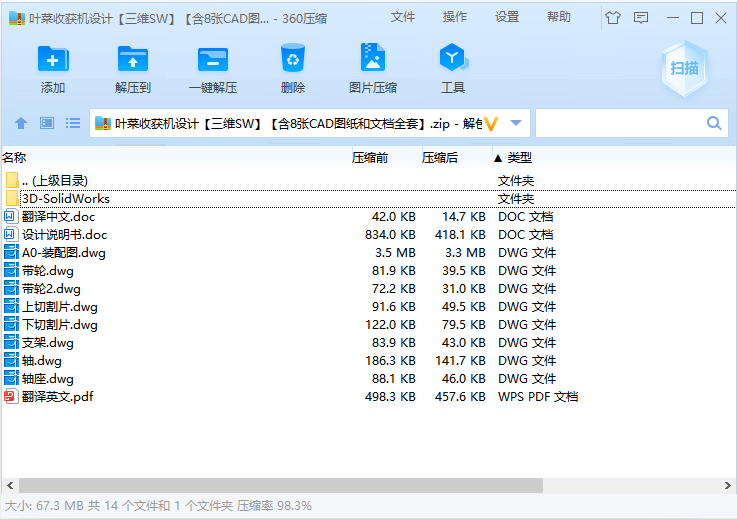This screenshot has width=737, height=519.
Task: Click the 删除 (Delete) trash icon
Action: point(293,58)
